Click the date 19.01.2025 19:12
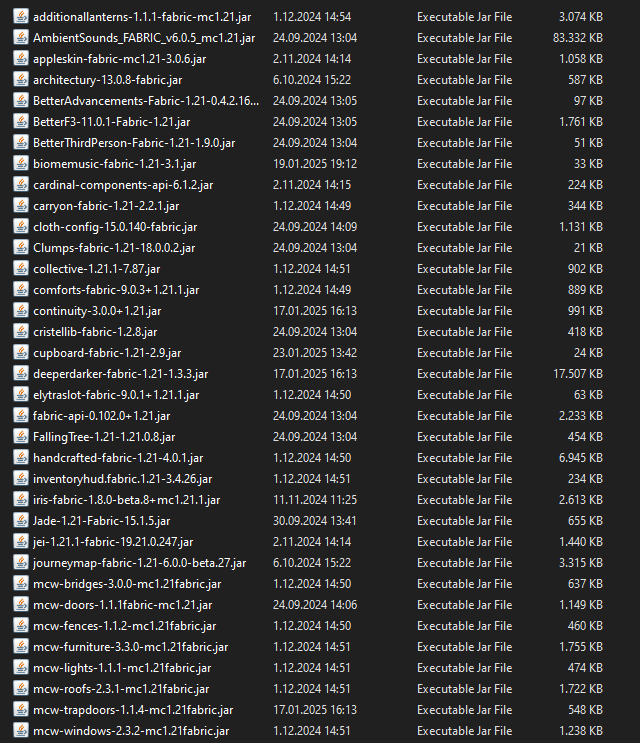 315,163
